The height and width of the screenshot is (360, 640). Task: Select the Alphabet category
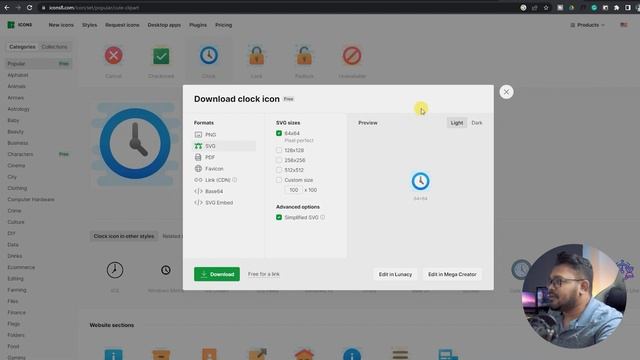pos(18,75)
